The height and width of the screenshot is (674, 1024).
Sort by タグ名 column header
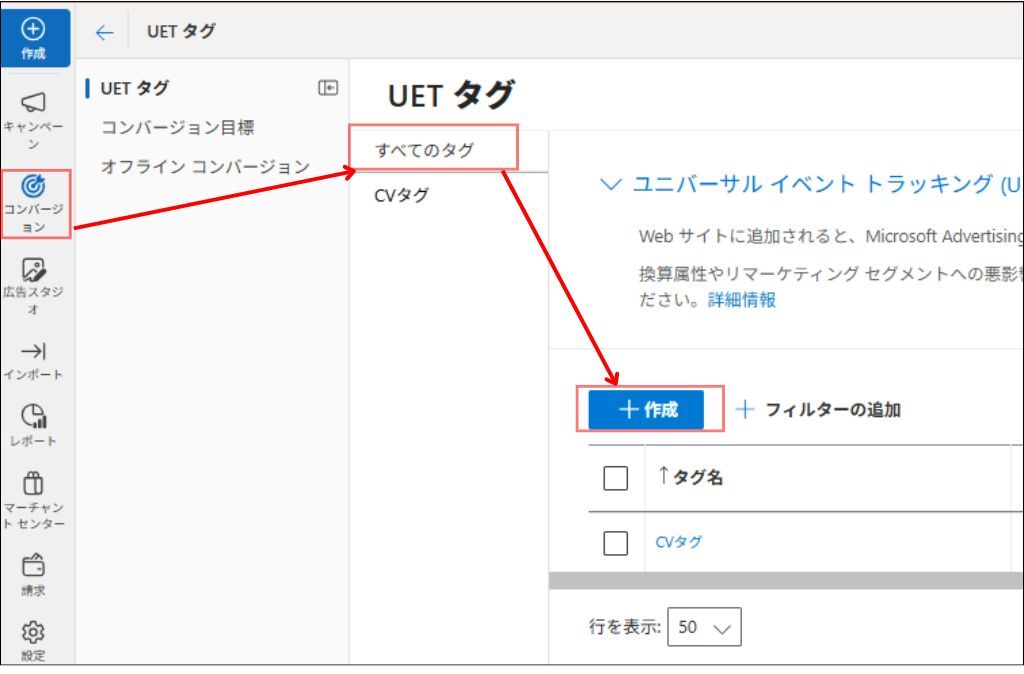pos(690,477)
